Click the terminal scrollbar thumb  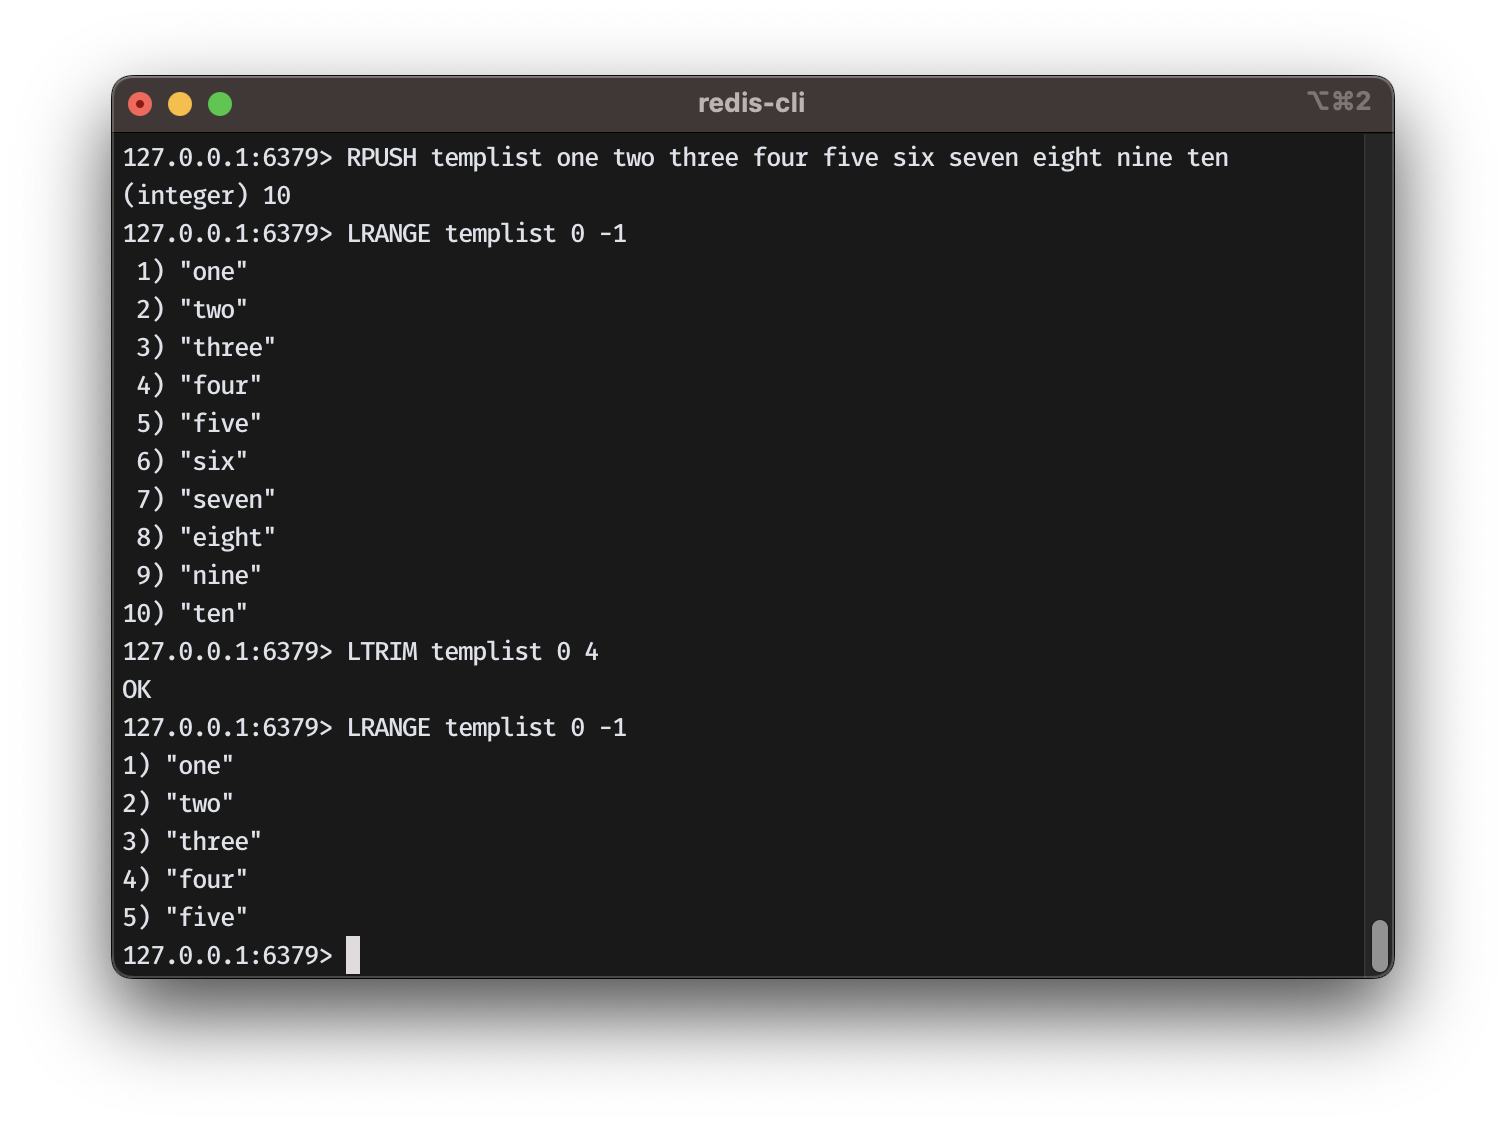click(x=1380, y=946)
